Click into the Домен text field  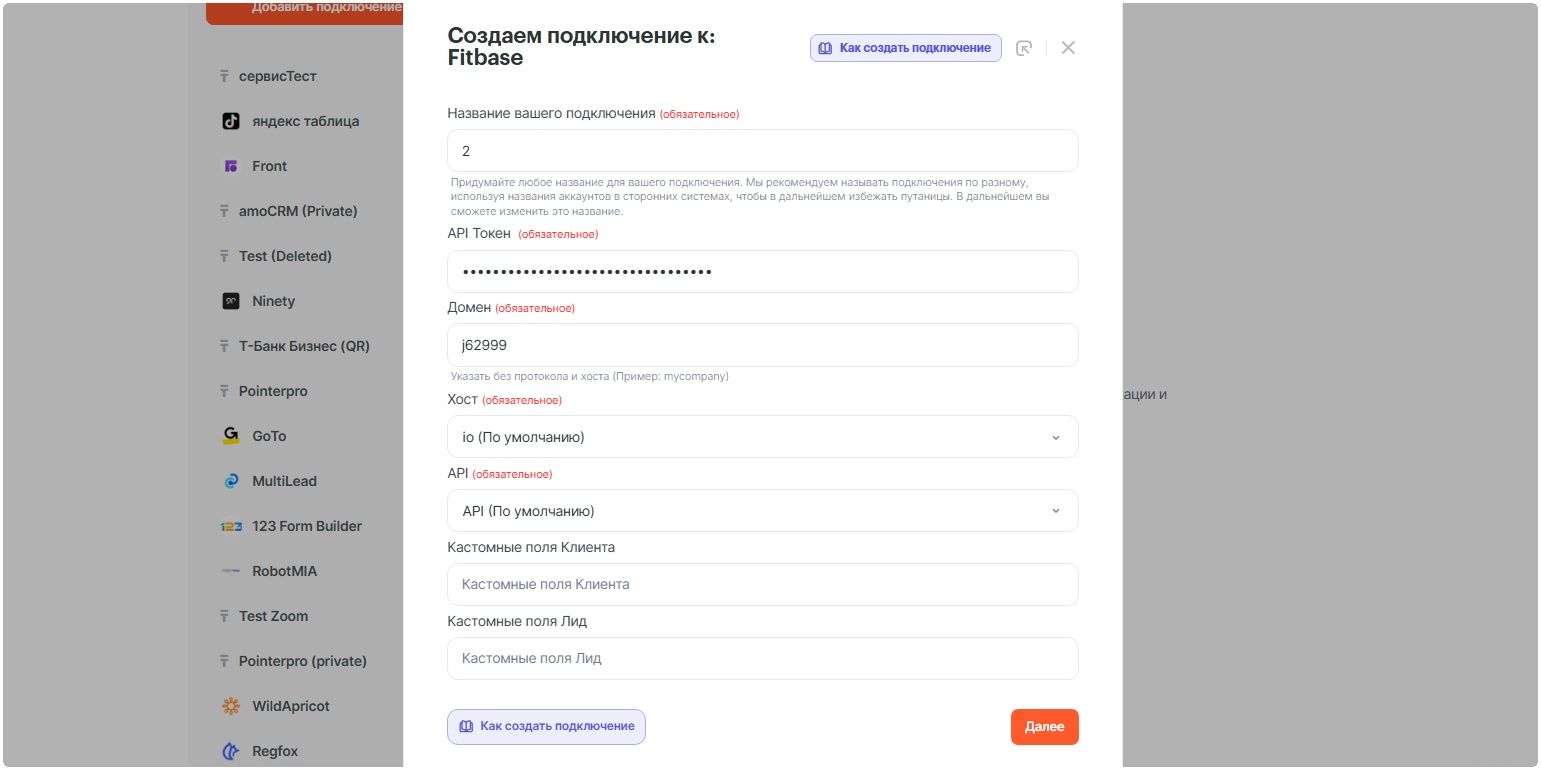point(762,345)
